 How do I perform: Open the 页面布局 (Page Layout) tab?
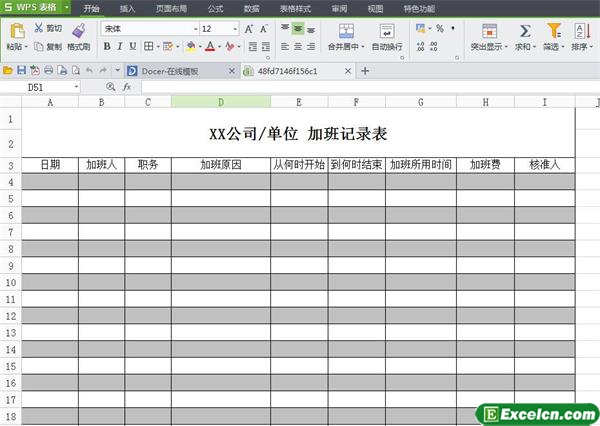(x=171, y=8)
